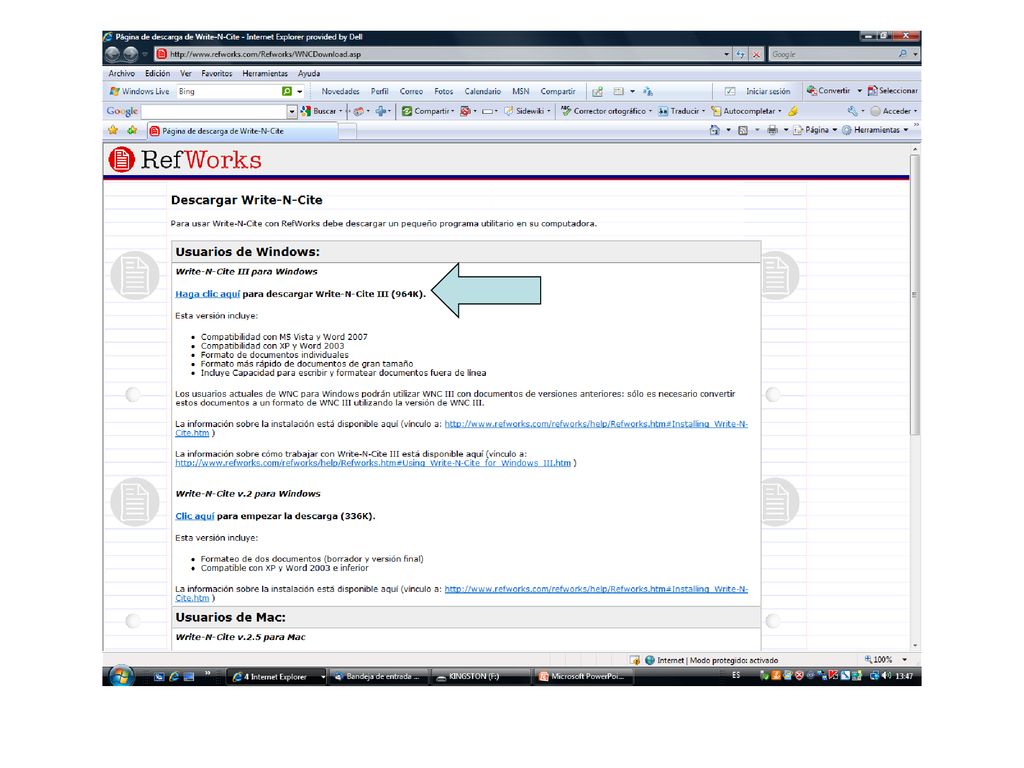Viewport: 1024px width, 768px height.
Task: Click the Google Buscar button
Action: click(321, 111)
